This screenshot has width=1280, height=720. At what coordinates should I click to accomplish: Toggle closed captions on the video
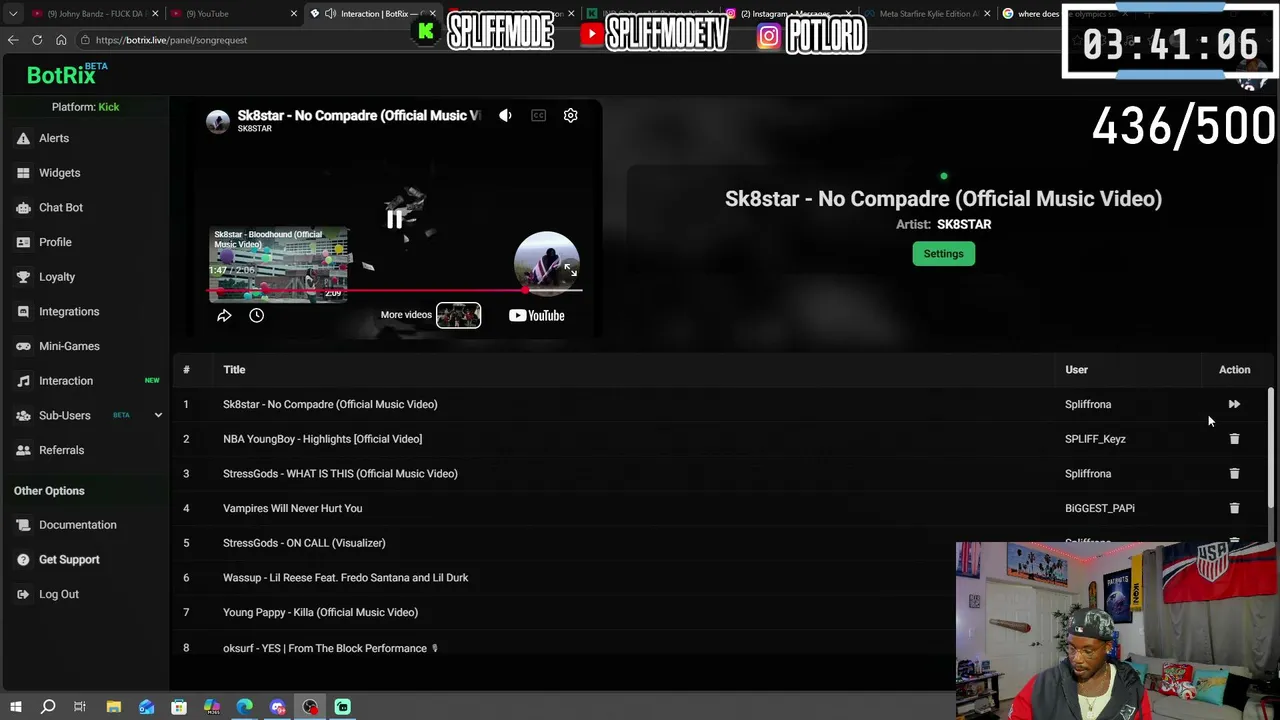538,116
